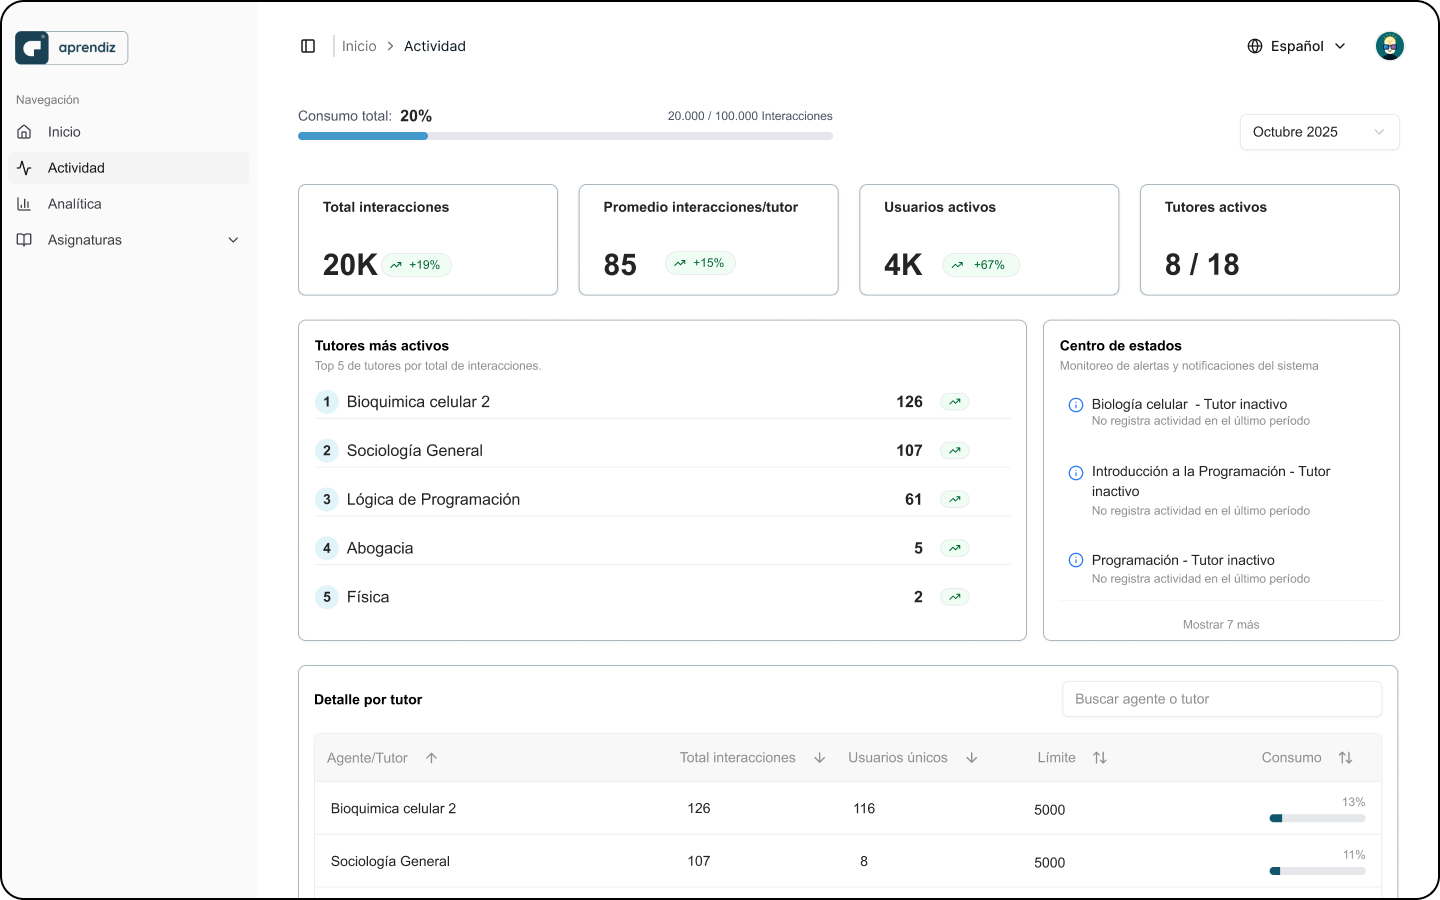Toggle sorting on Límite column
1440x900 pixels.
coord(1099,758)
